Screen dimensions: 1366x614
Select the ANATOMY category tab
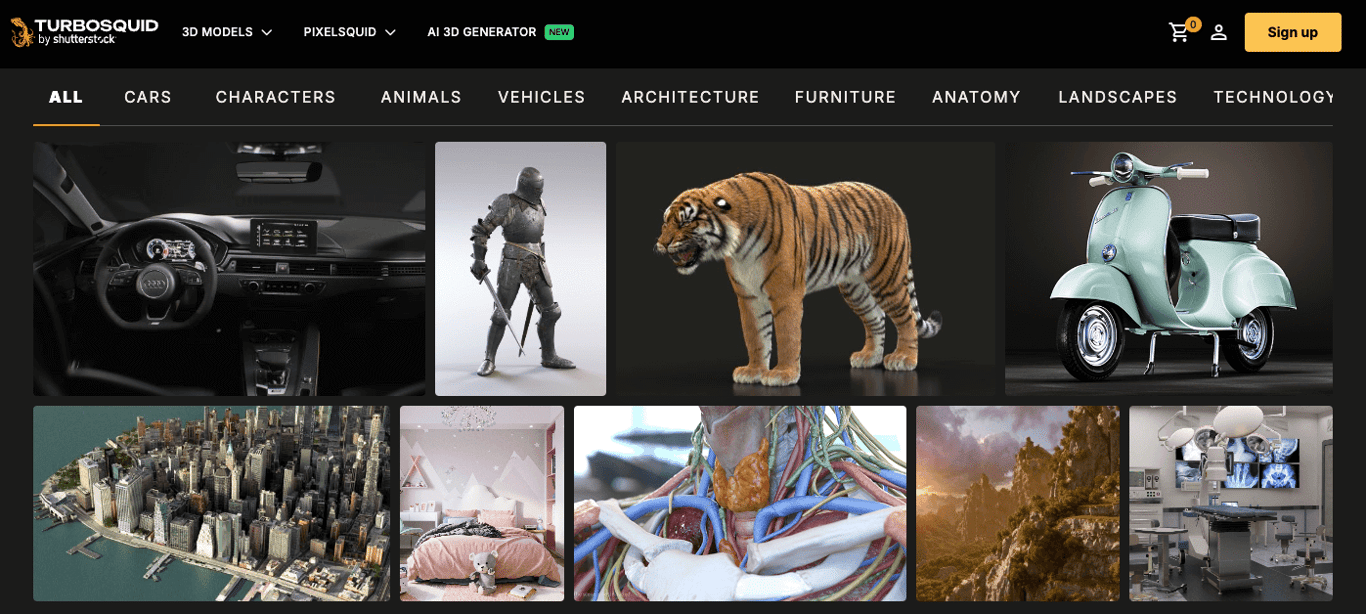976,97
